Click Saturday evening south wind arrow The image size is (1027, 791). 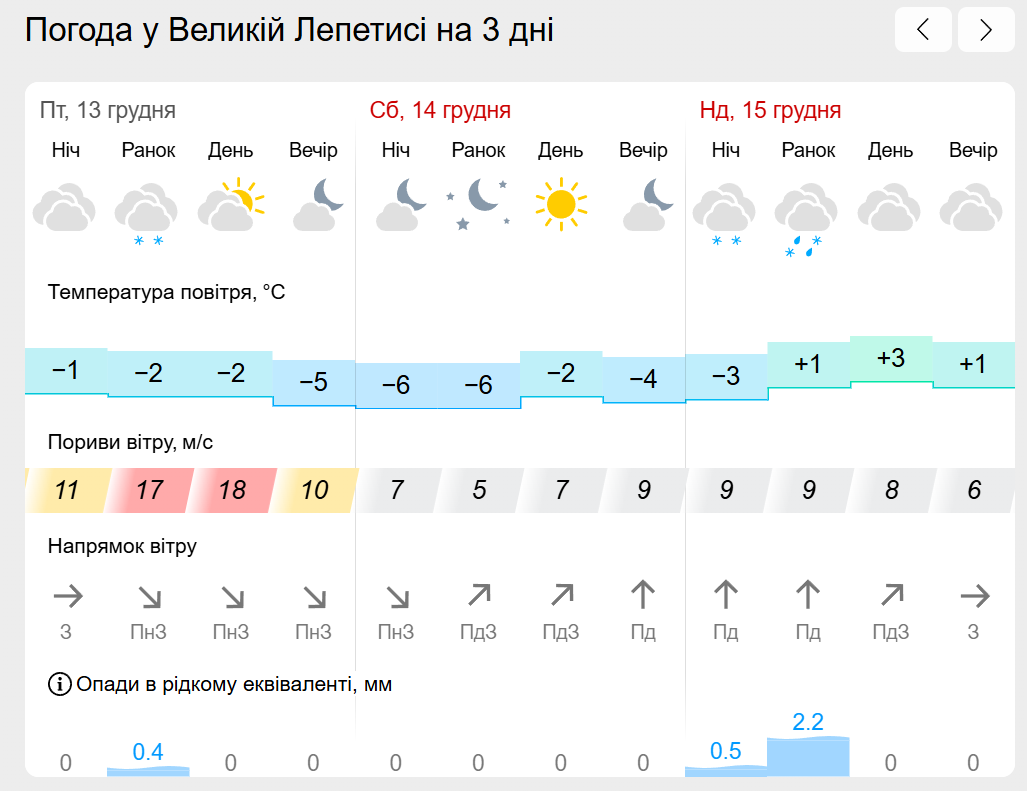tap(643, 595)
